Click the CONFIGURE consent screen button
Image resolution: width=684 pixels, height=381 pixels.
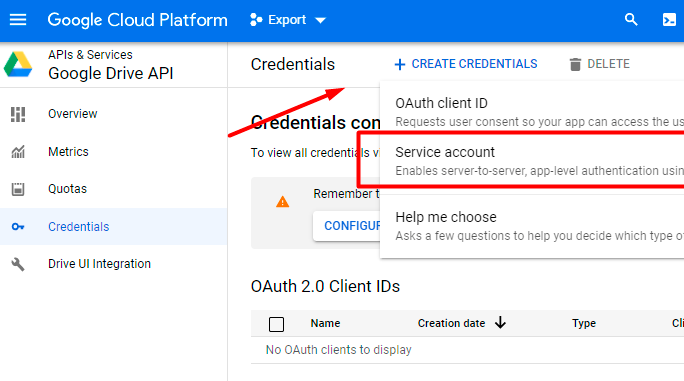[x=347, y=226]
